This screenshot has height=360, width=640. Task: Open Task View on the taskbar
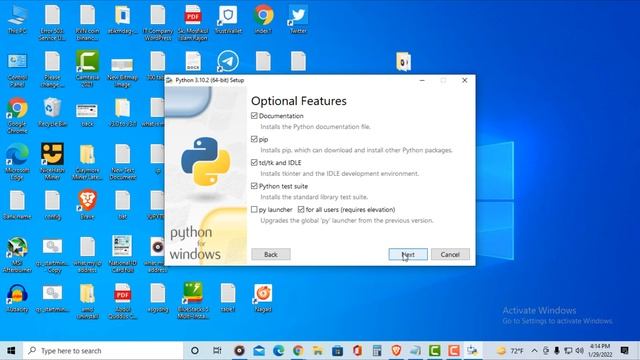tap(217, 351)
